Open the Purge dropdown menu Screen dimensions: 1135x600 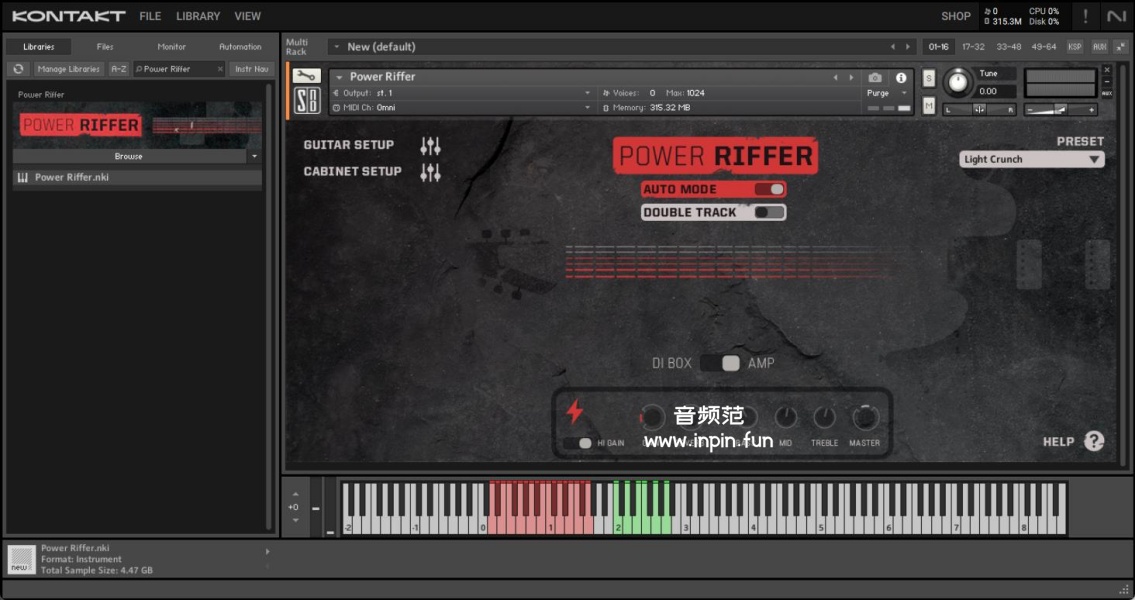[x=887, y=93]
